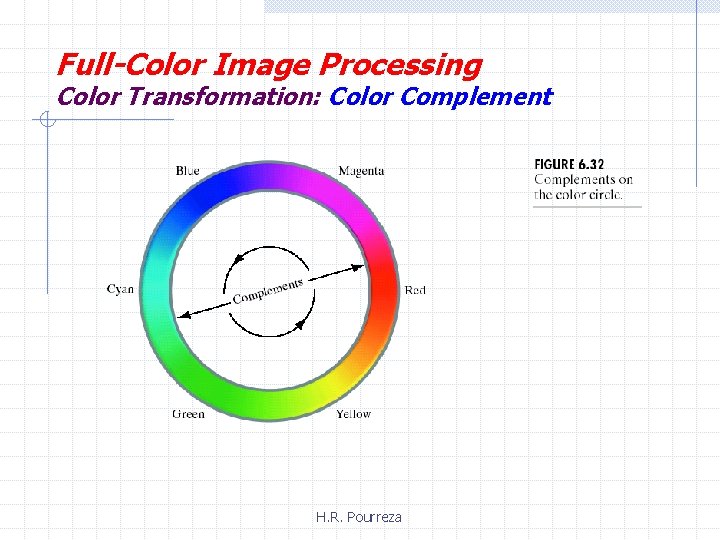Click the 'Green' label below the ring

[x=188, y=414]
